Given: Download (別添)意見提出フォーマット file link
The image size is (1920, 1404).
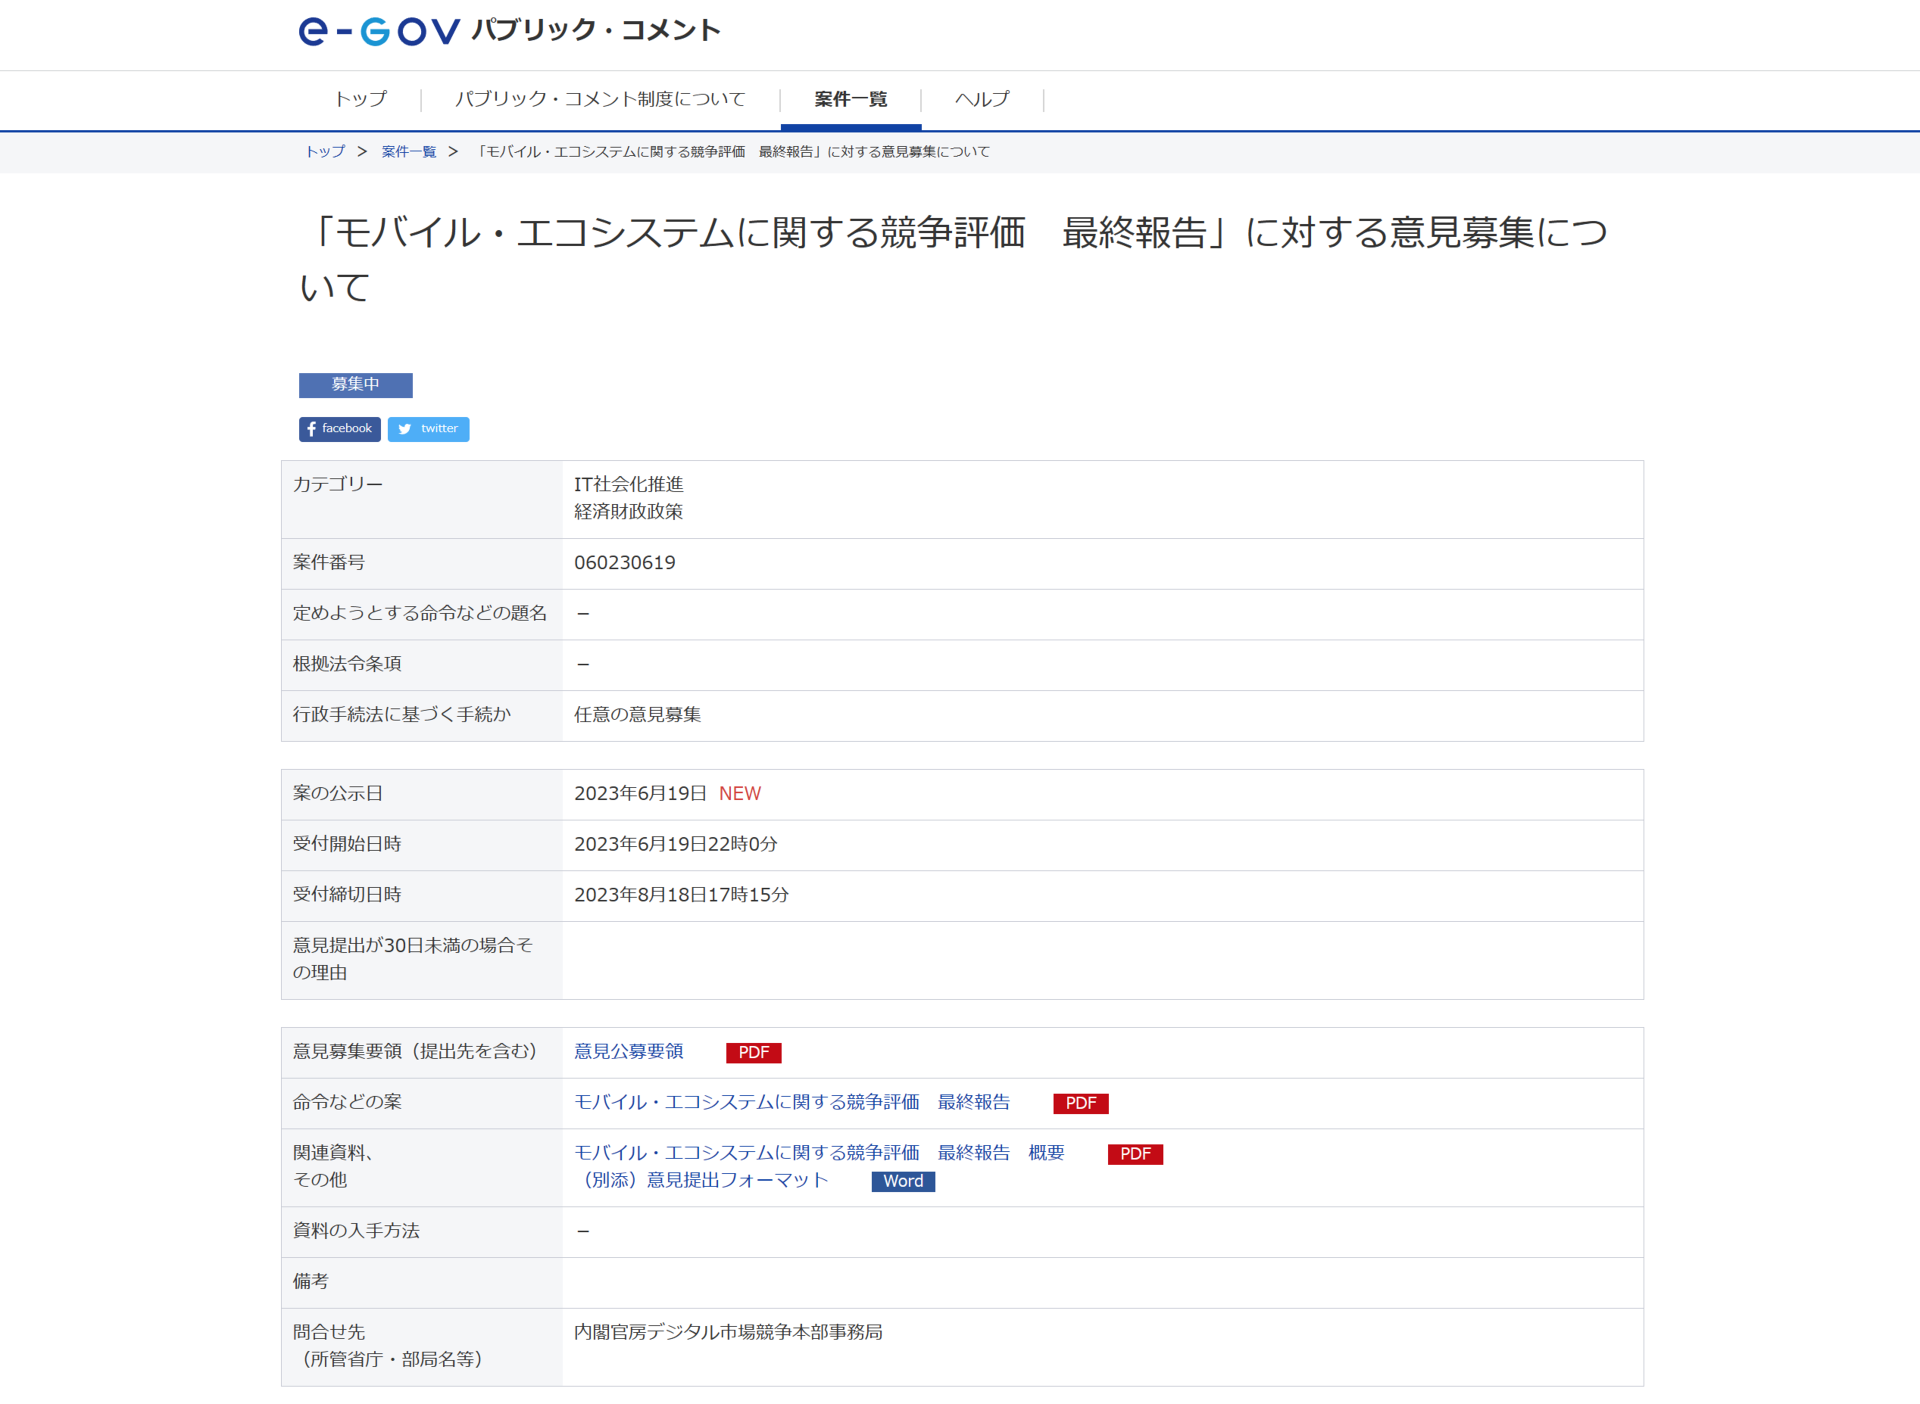Looking at the screenshot, I should click(x=701, y=1180).
